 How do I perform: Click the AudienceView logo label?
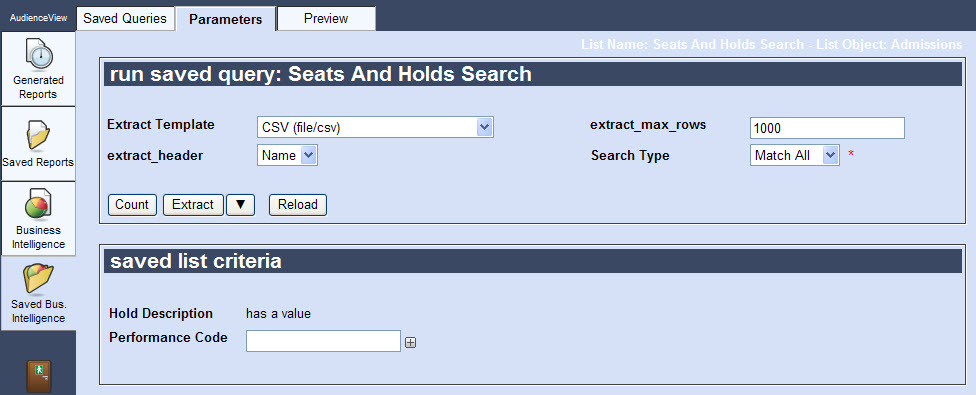coord(39,18)
